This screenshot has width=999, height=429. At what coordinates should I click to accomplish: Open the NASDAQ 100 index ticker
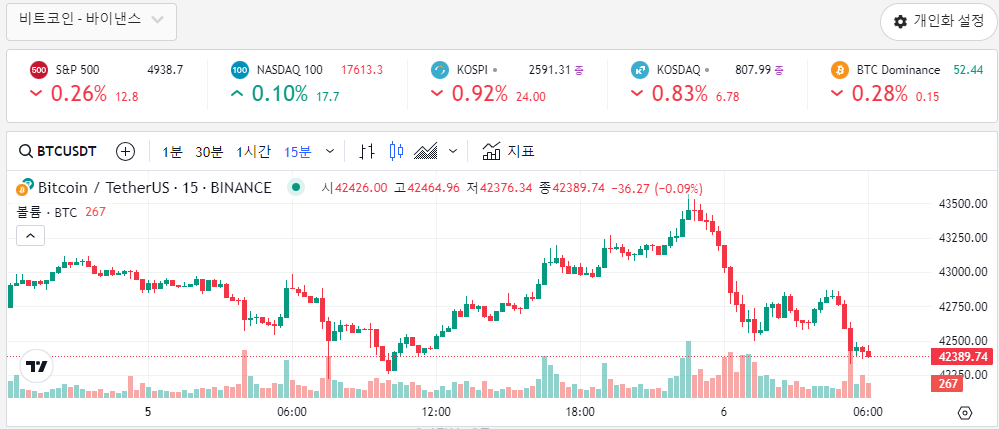click(290, 70)
